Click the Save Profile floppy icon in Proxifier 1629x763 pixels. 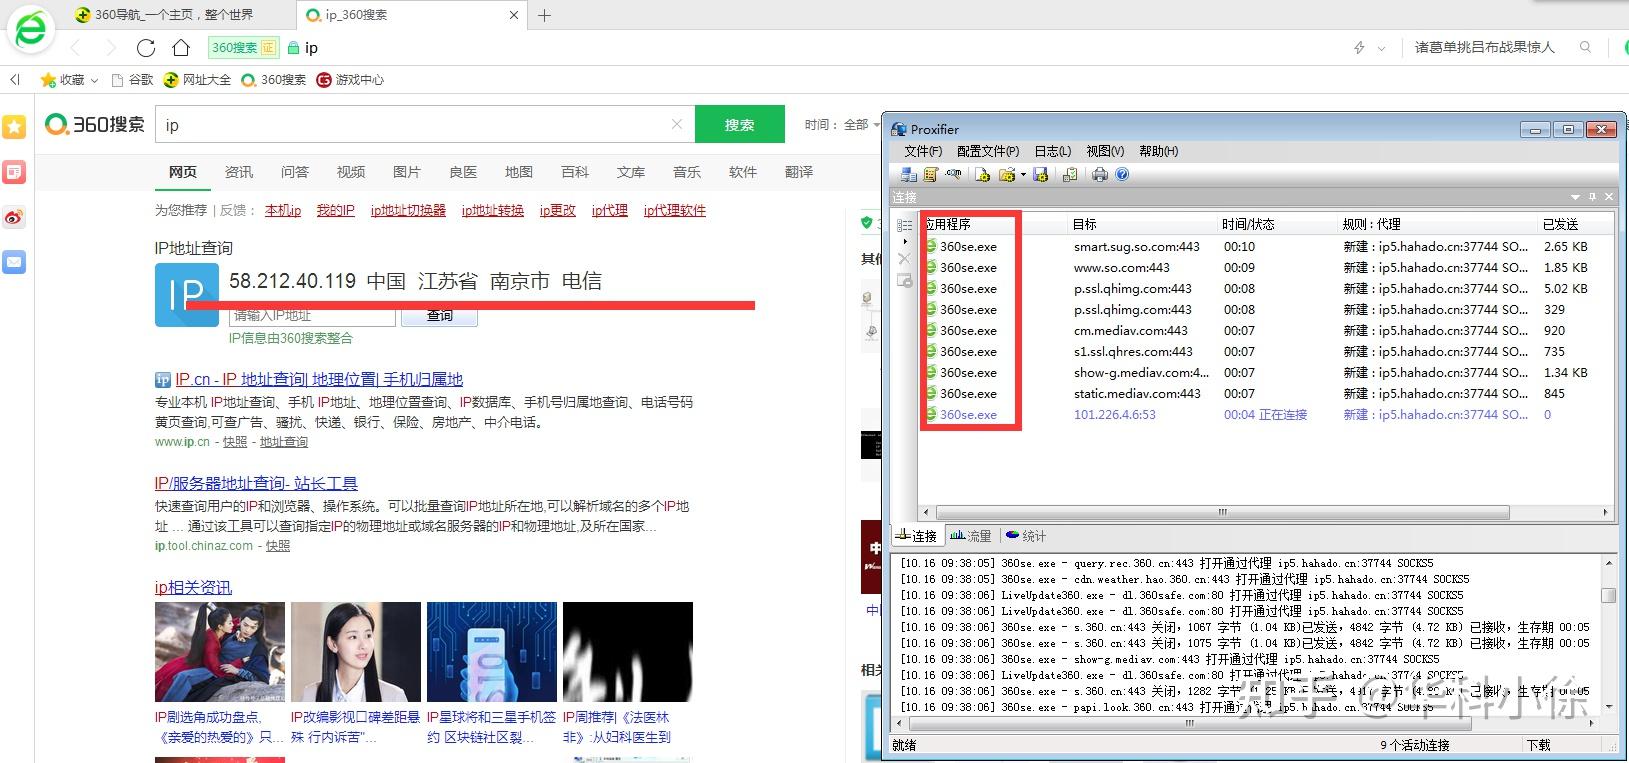1041,175
